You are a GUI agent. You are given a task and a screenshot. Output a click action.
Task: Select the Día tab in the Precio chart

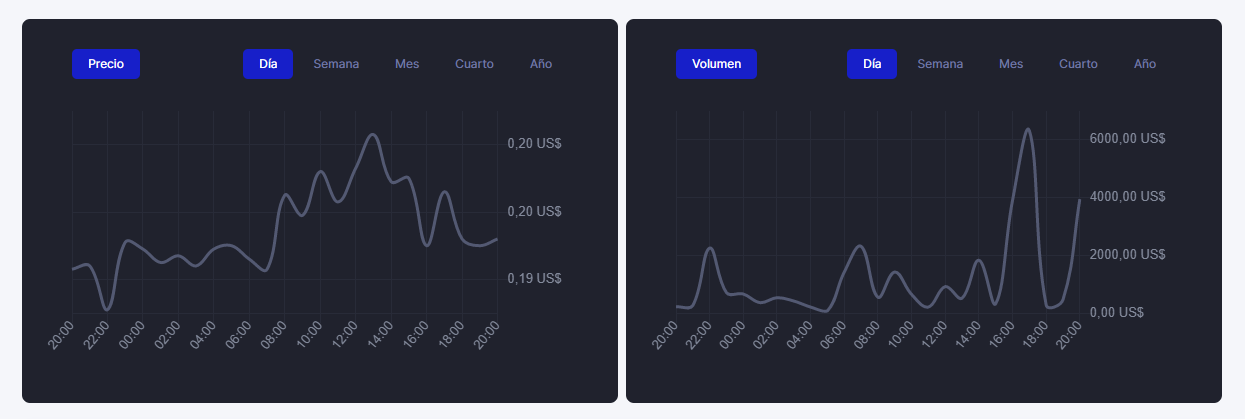coord(268,64)
